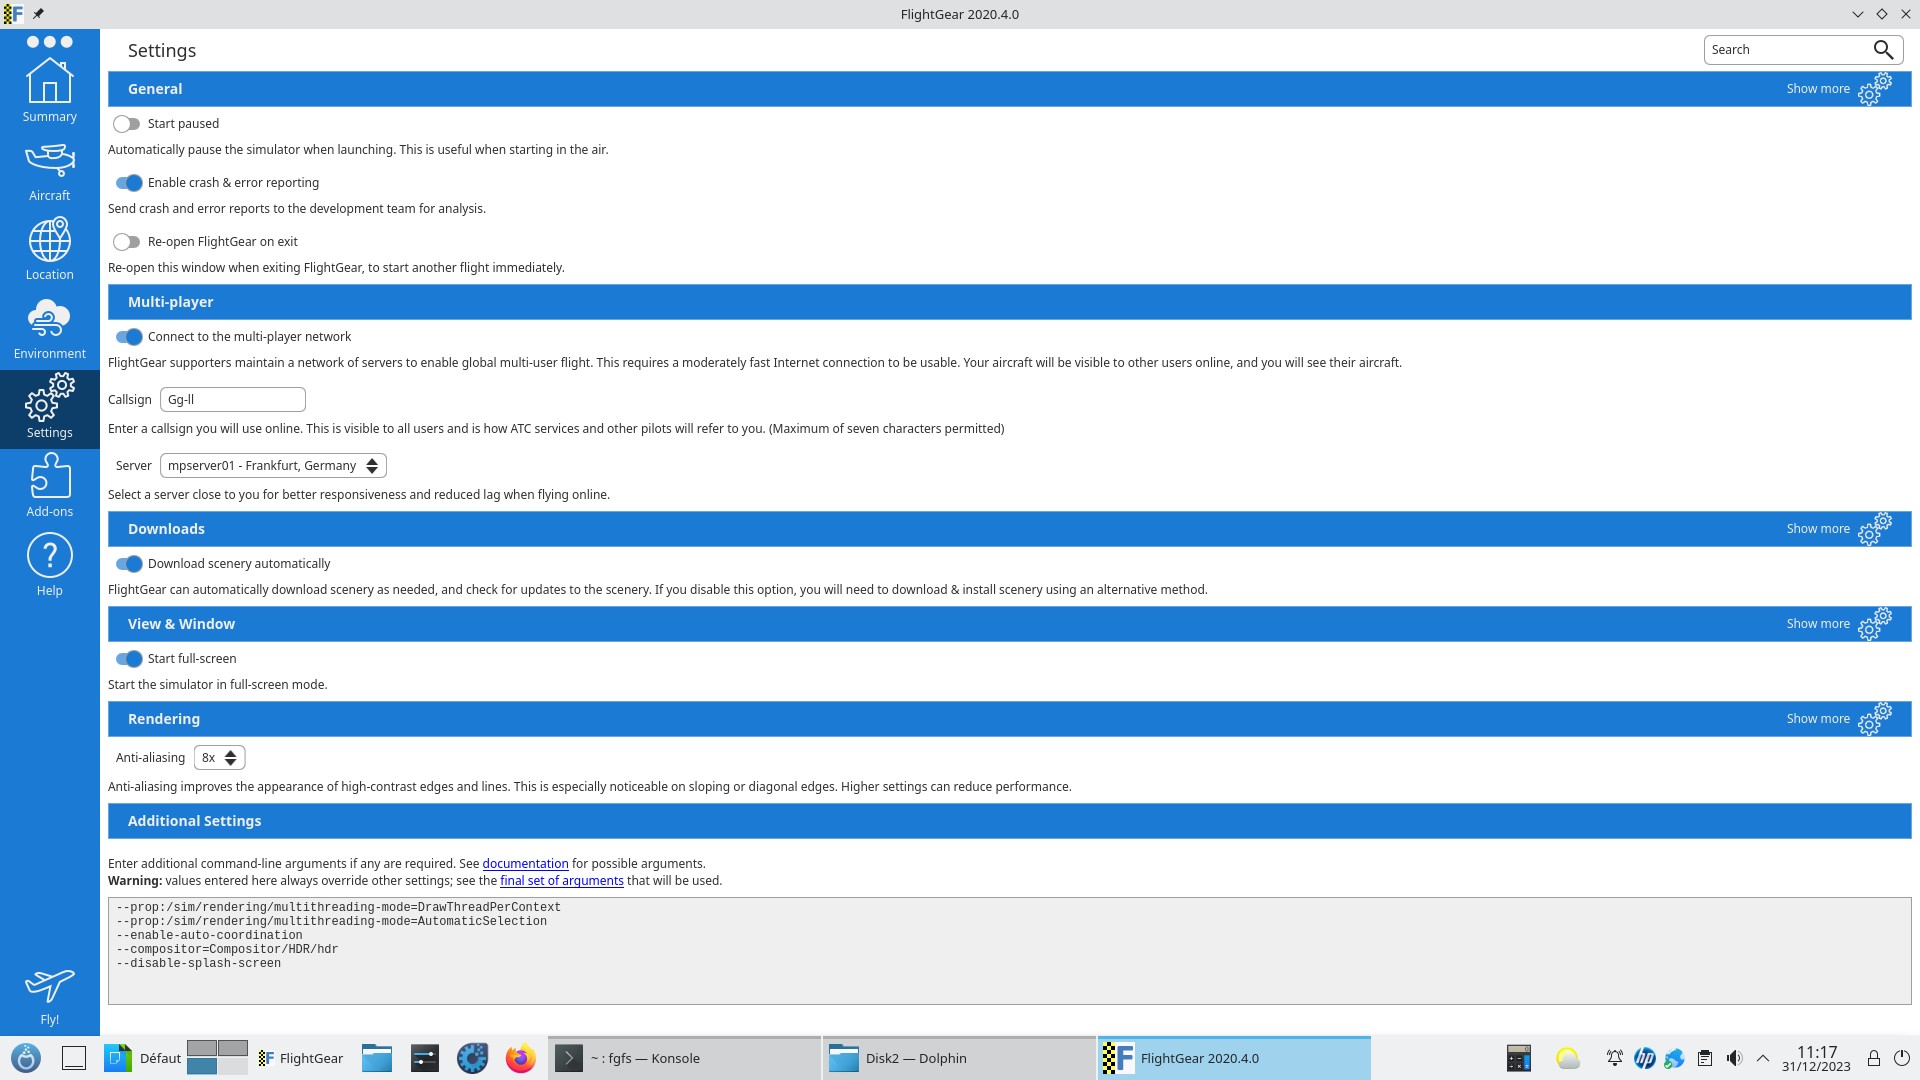
Task: Click the session power icon in tray
Action: 1902,1058
